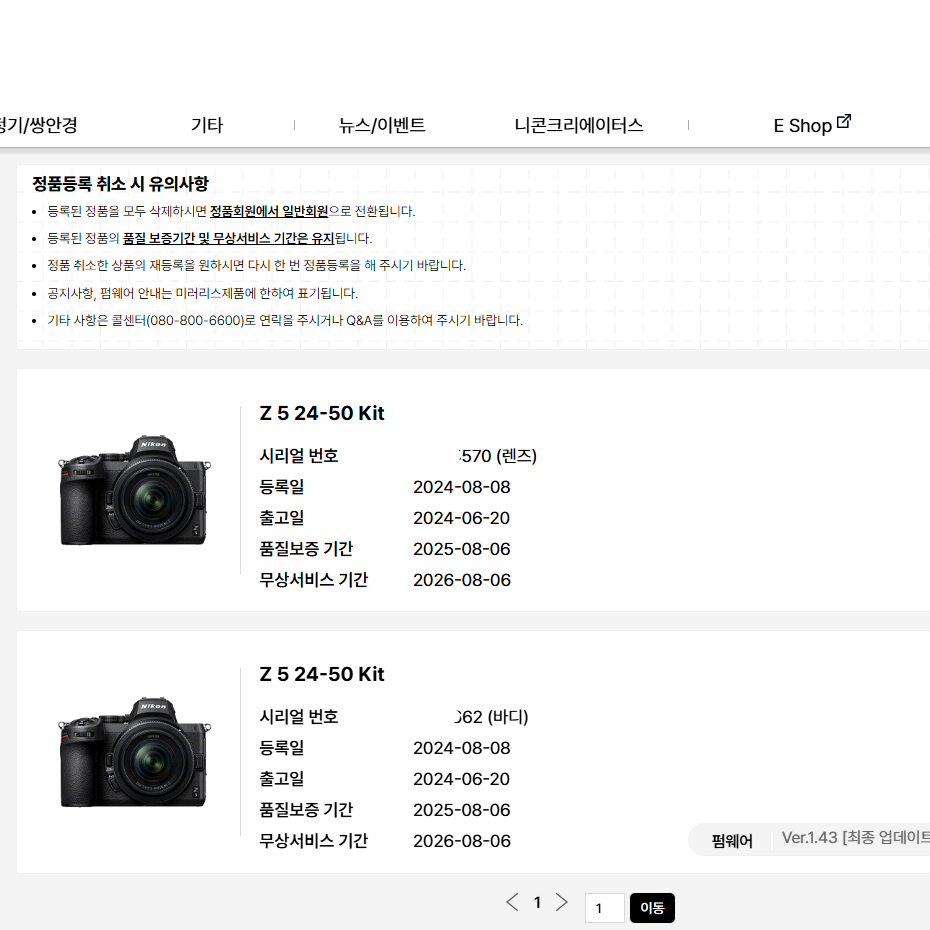930x930 pixels.
Task: Click the body (바디) product camera thumbnail
Action: (x=135, y=751)
